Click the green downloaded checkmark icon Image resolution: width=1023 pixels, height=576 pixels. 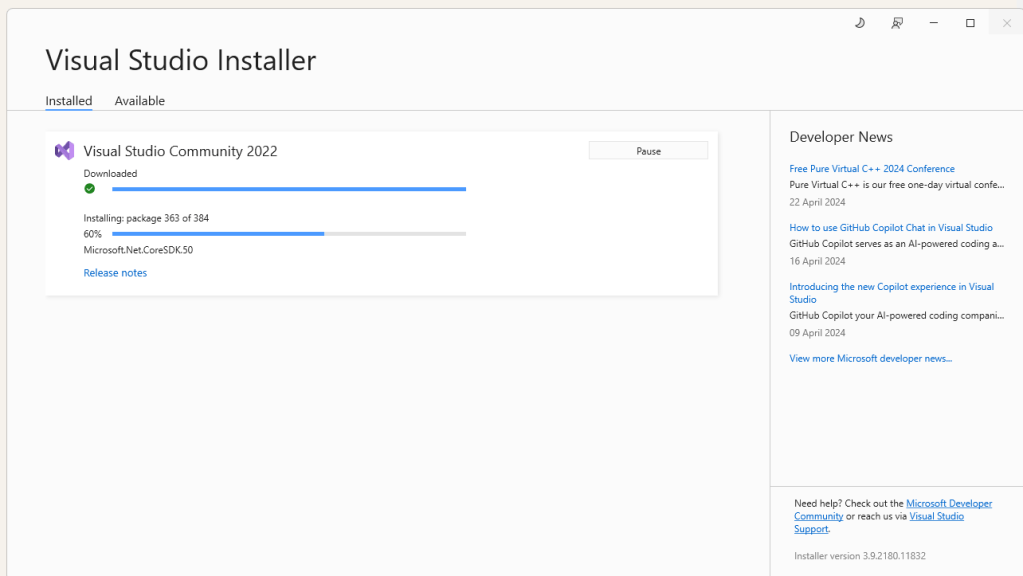tap(89, 189)
